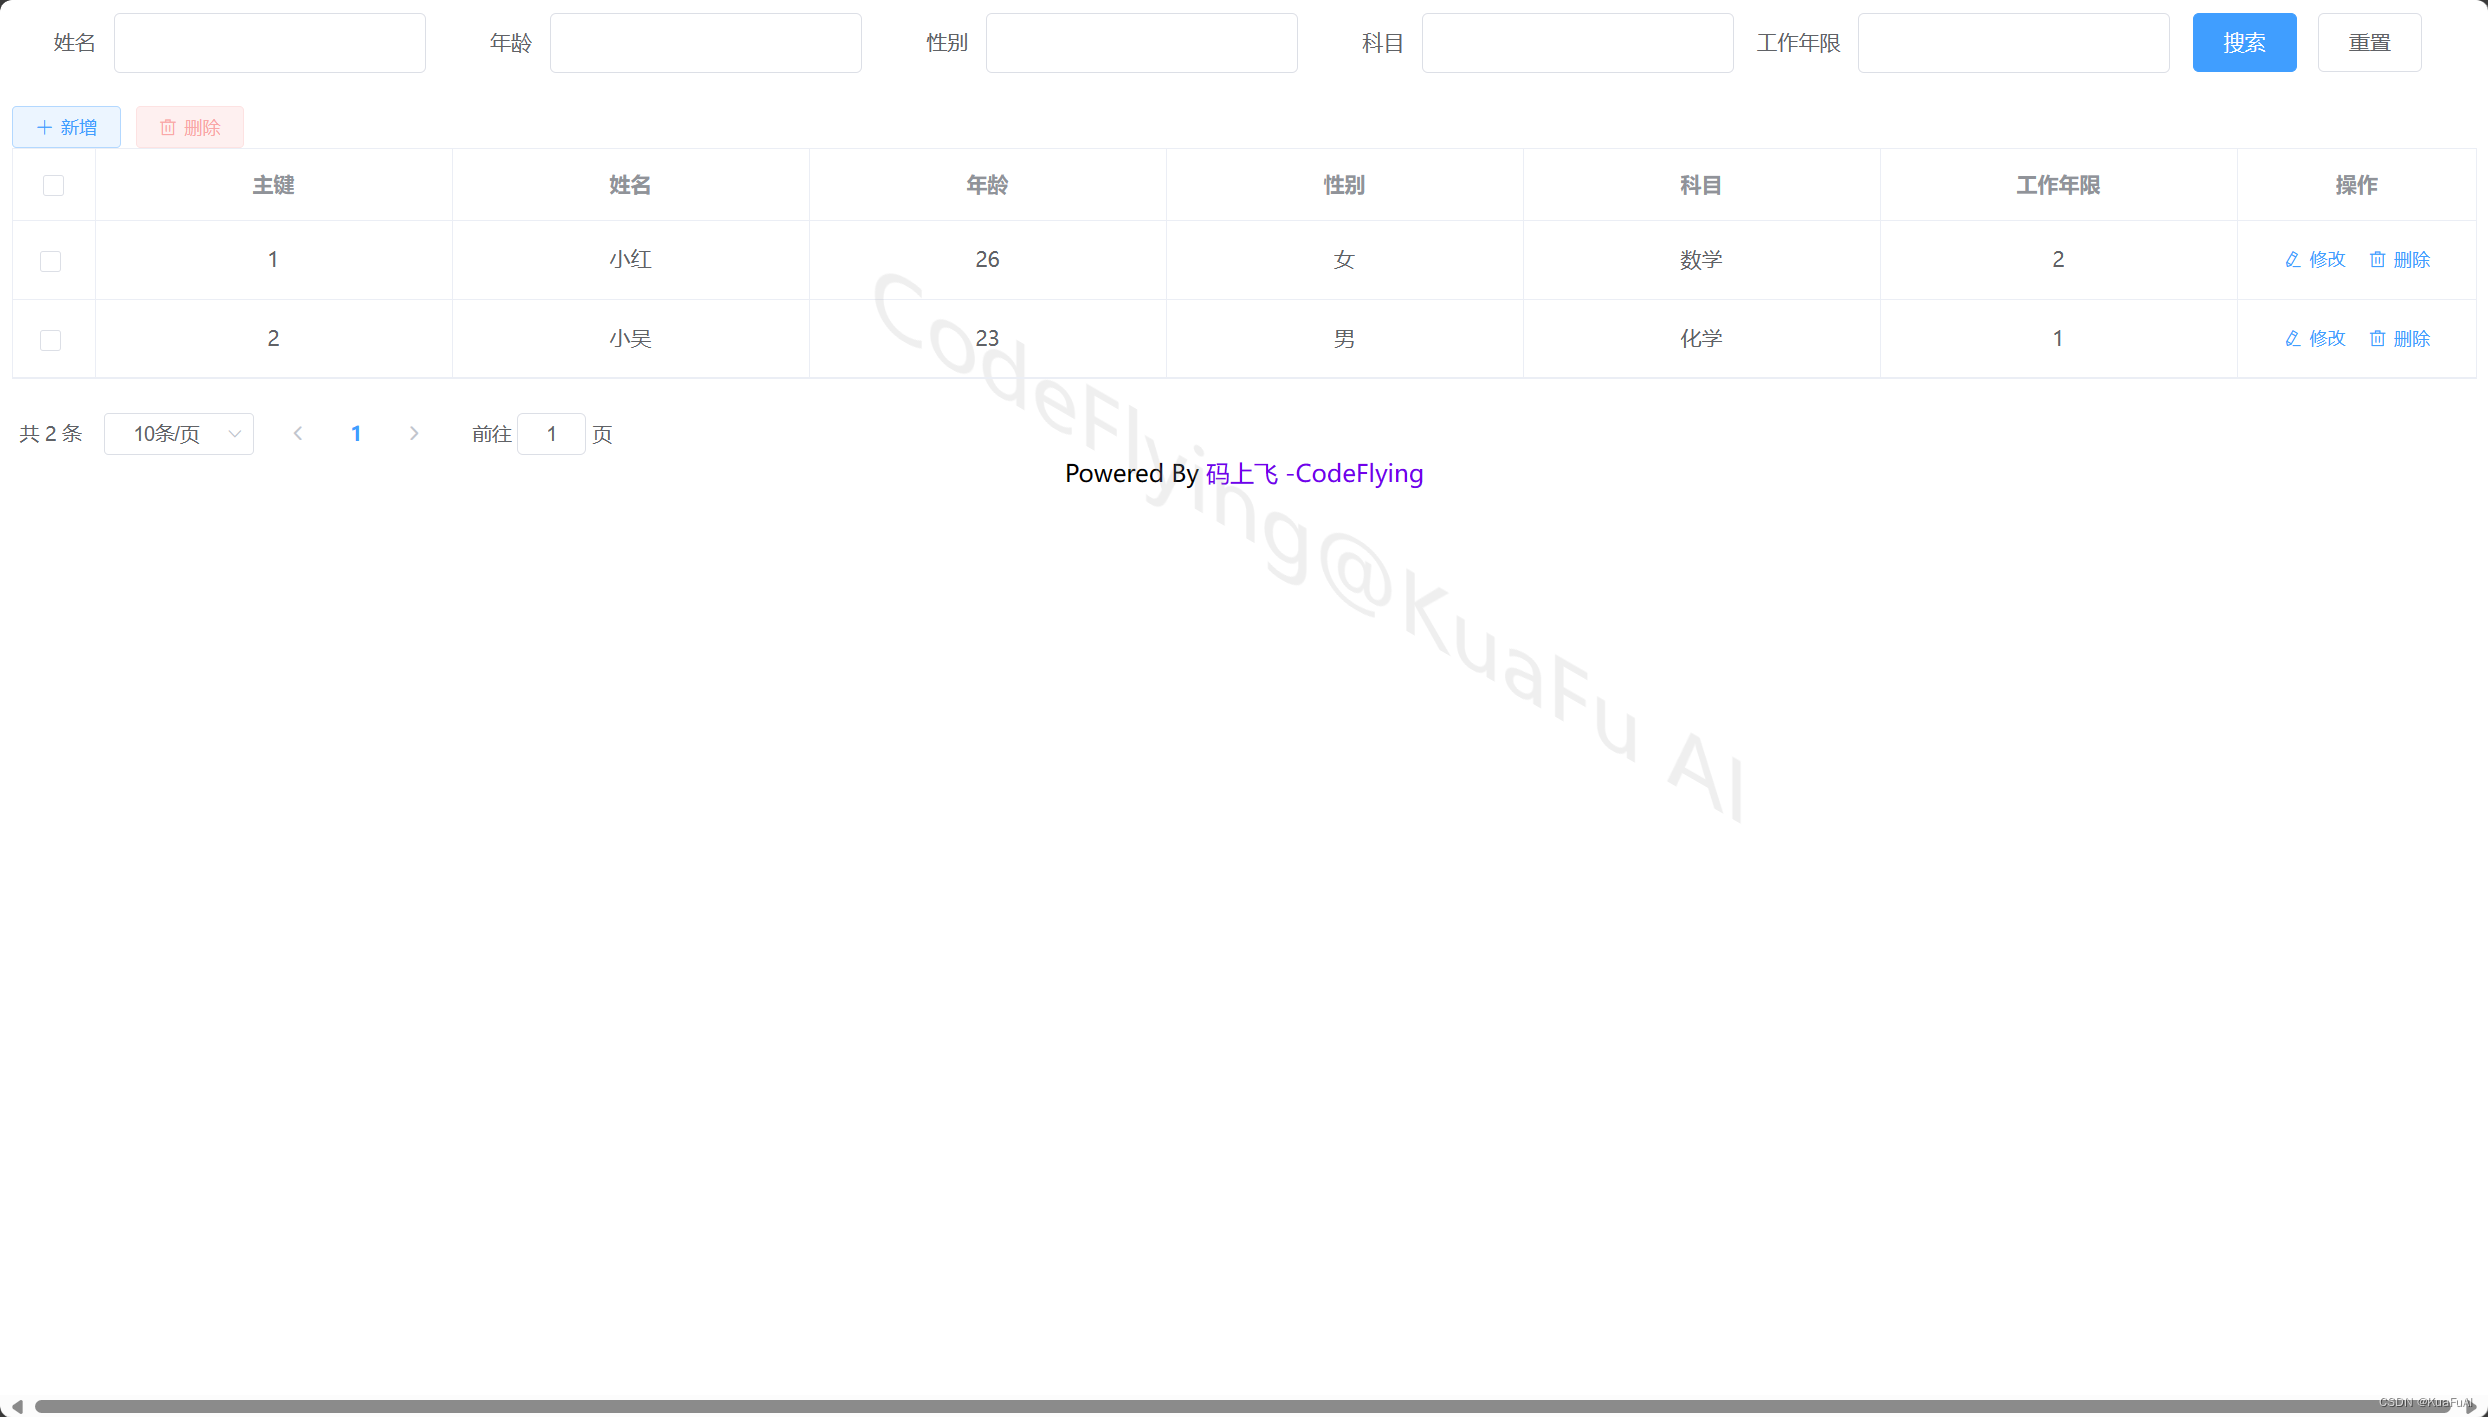
Task: Click 修改 edit icon for 小红 row
Action: coord(2292,260)
